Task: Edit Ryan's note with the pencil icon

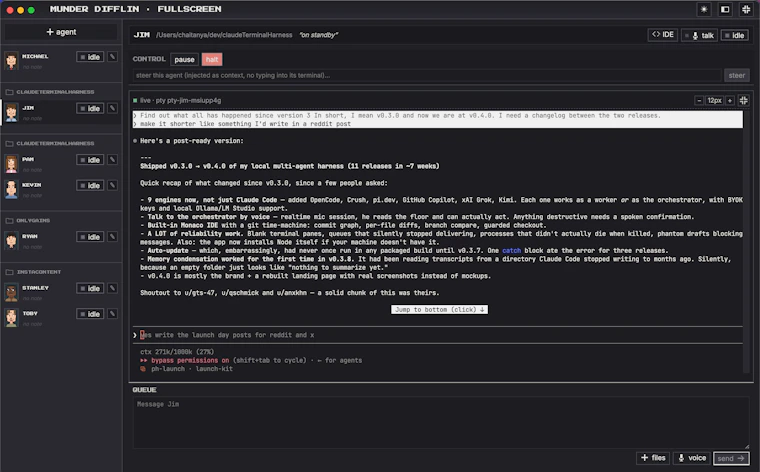Action: pos(112,236)
